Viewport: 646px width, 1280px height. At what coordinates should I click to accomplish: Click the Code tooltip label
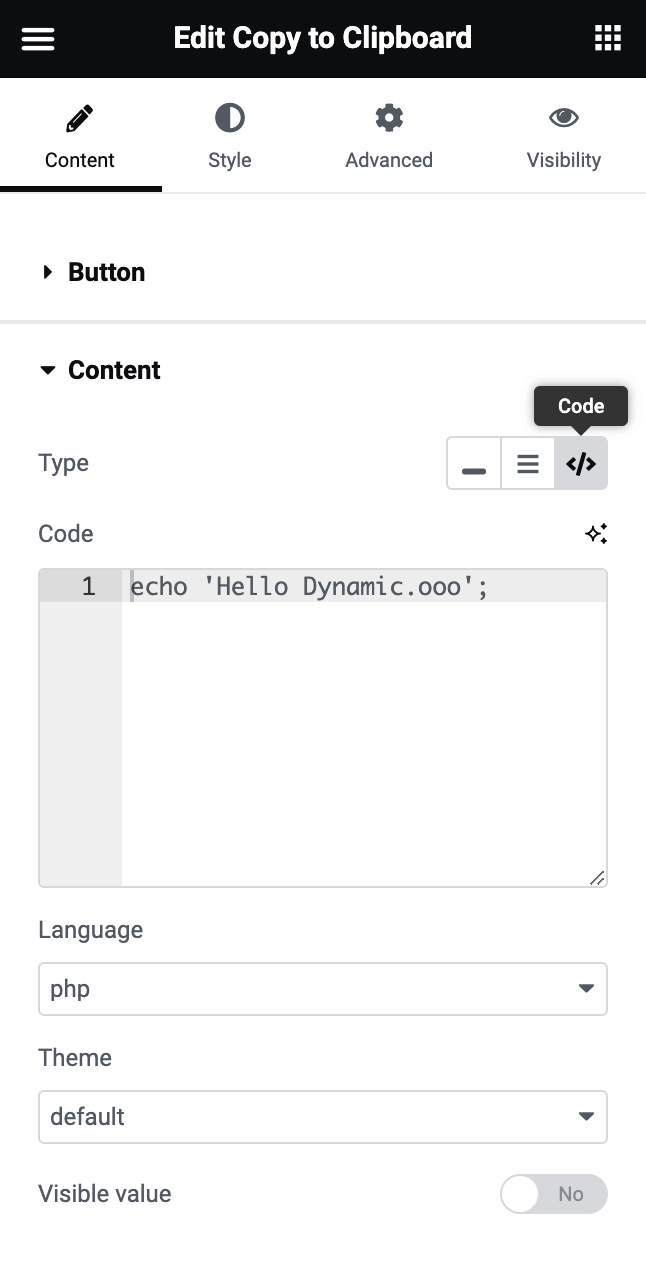tap(580, 406)
